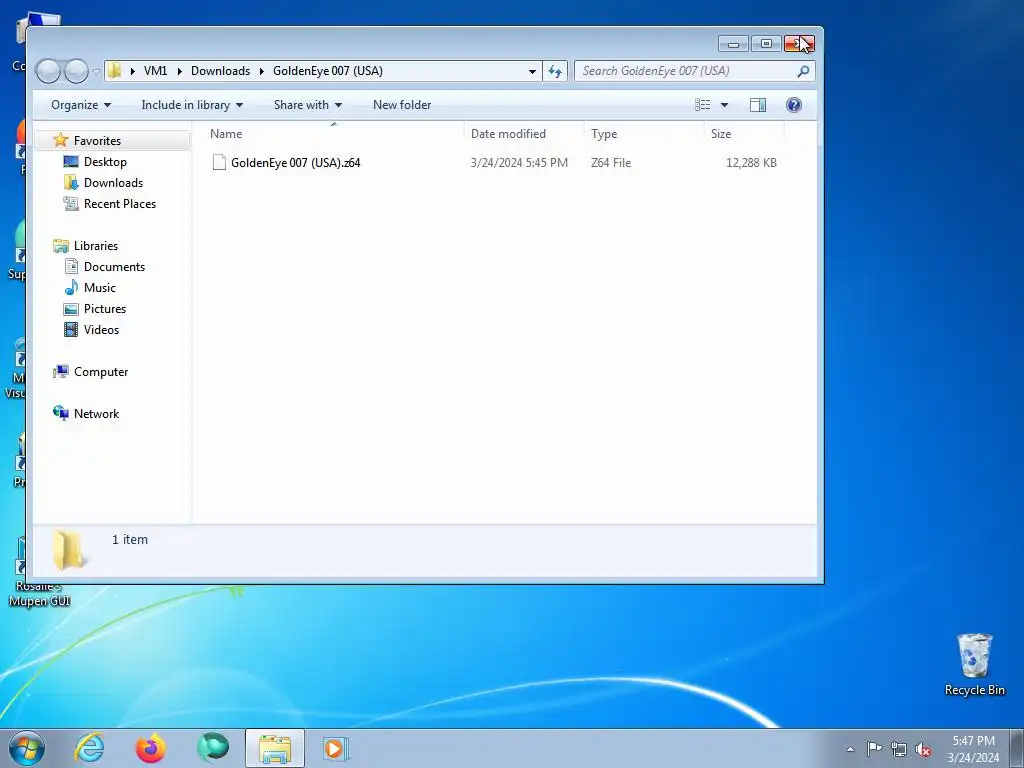This screenshot has width=1024, height=768.
Task: Click the New folder button
Action: click(x=402, y=105)
